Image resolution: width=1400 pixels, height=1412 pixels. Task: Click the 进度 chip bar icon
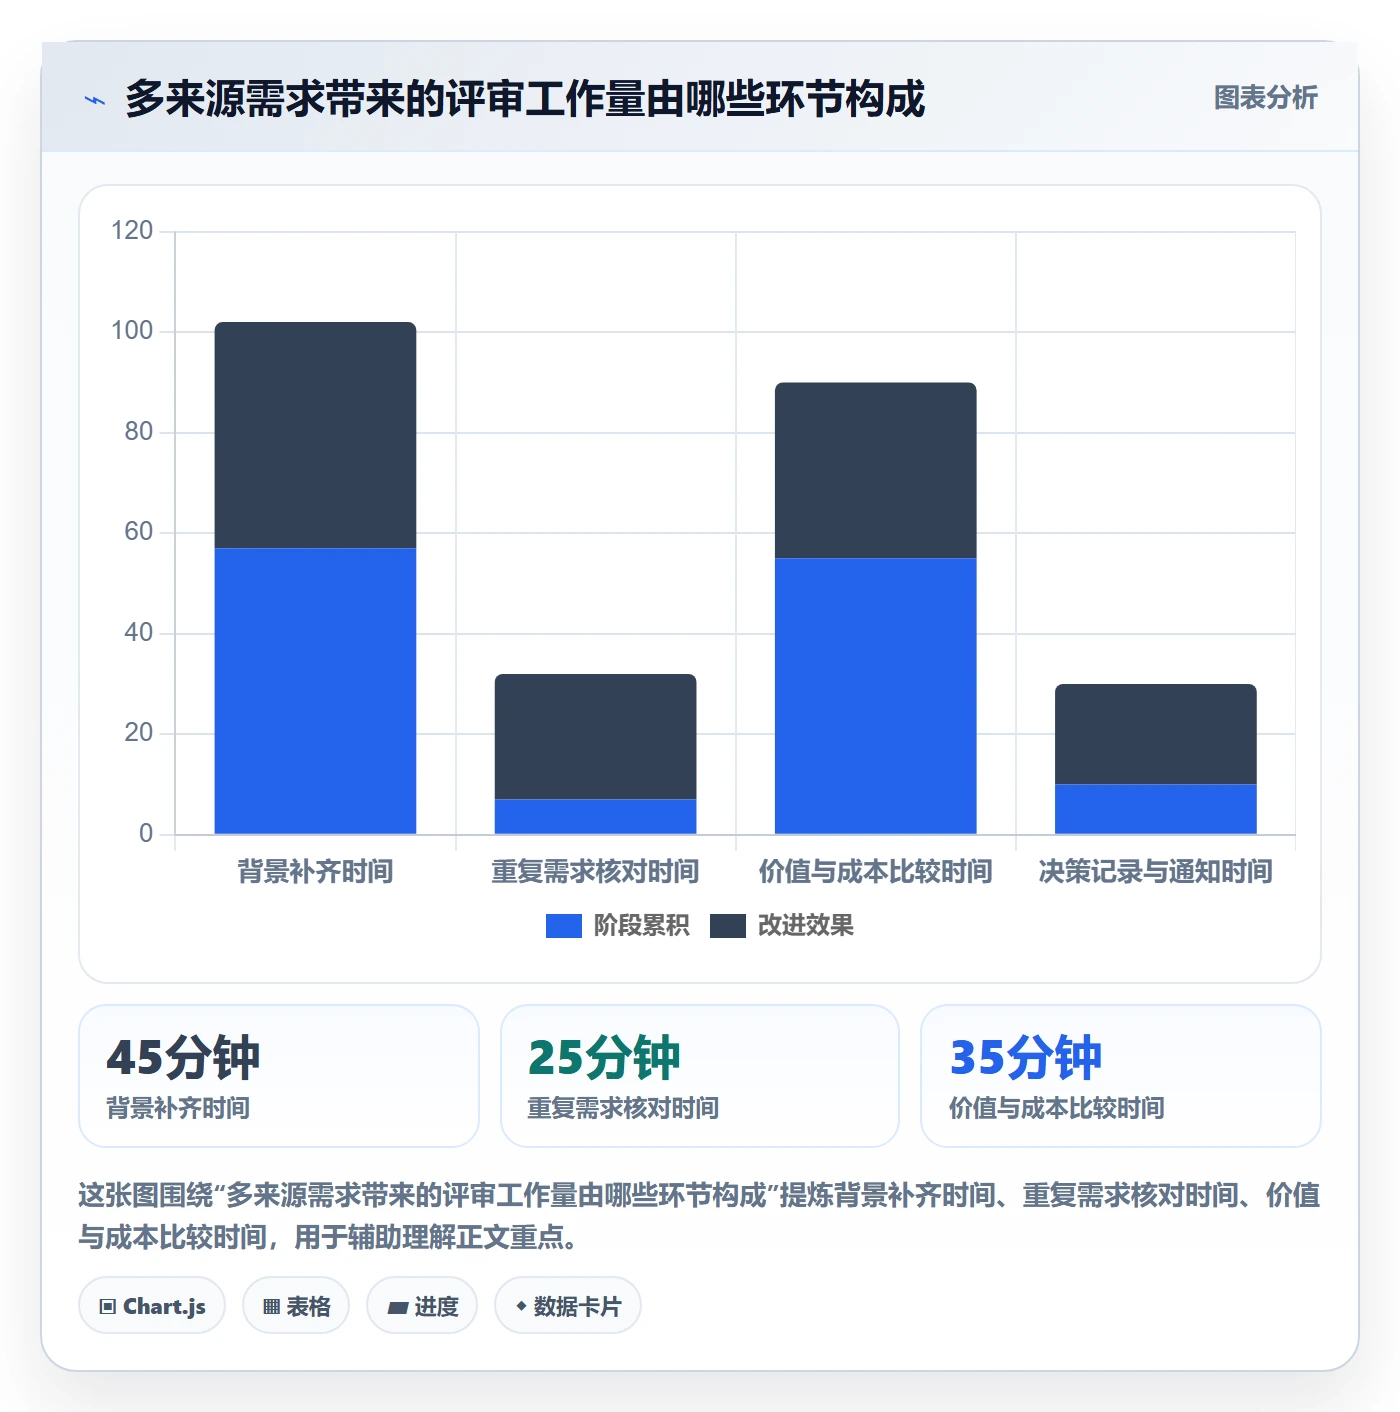[398, 1308]
